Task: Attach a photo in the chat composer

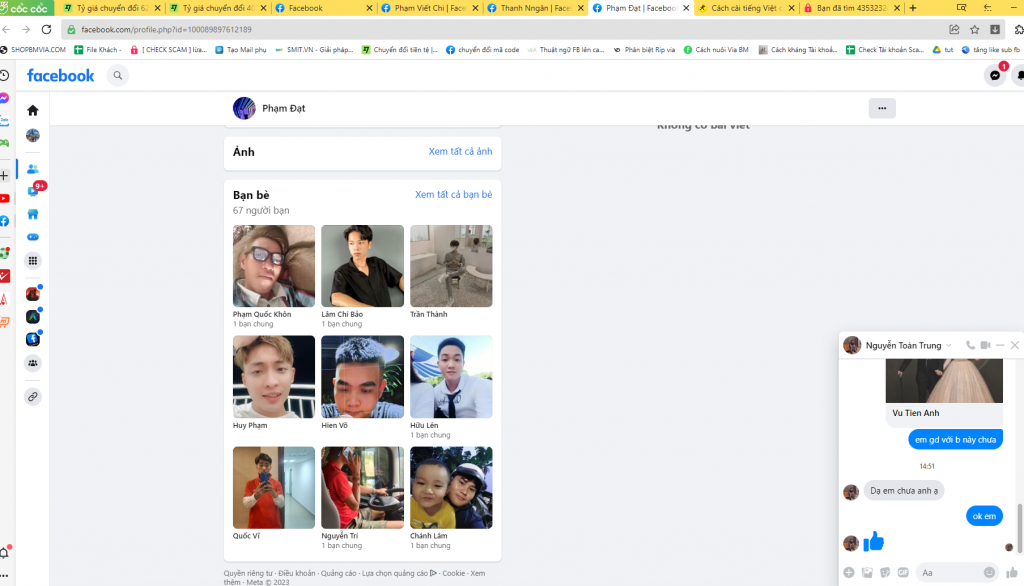Action: pyautogui.click(x=867, y=572)
